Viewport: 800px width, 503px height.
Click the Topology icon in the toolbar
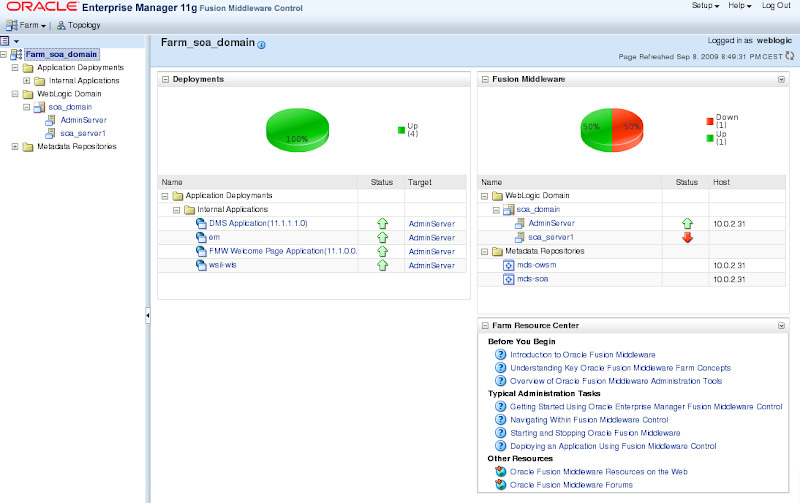click(x=62, y=24)
